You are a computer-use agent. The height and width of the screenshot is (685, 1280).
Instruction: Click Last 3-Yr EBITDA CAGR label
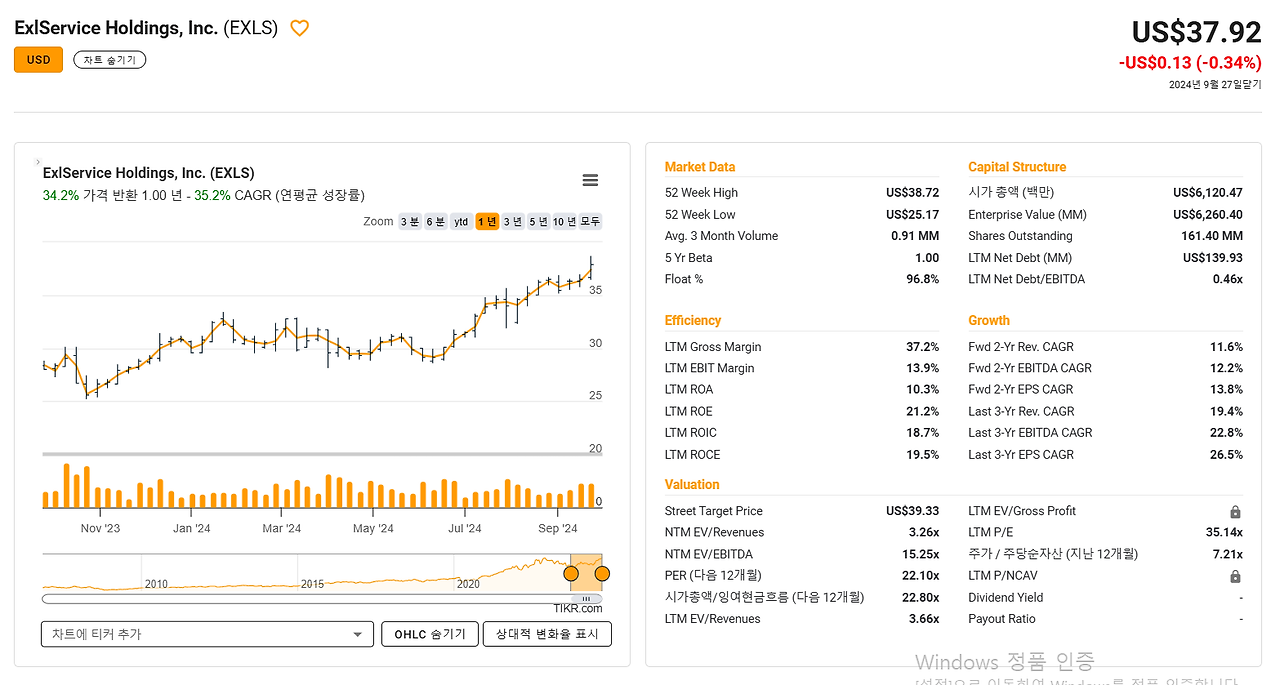point(1030,433)
